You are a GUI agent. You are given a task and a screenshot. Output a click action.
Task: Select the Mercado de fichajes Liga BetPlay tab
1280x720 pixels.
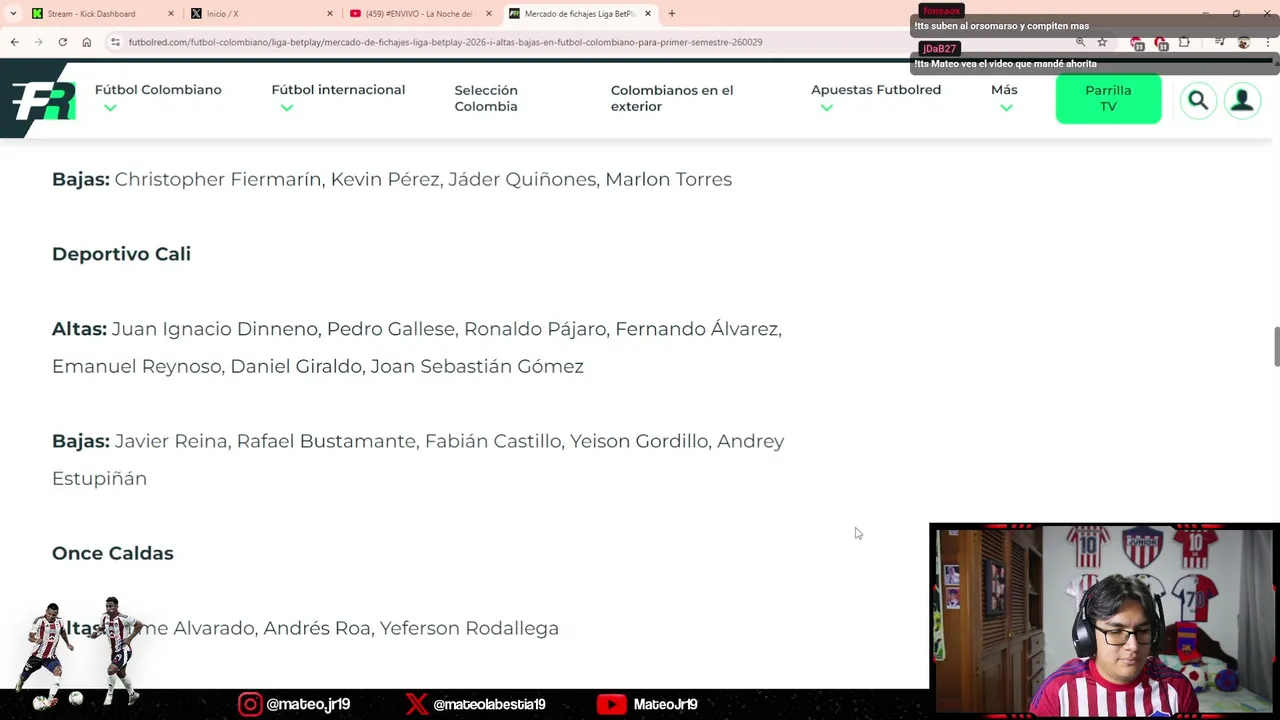580,14
